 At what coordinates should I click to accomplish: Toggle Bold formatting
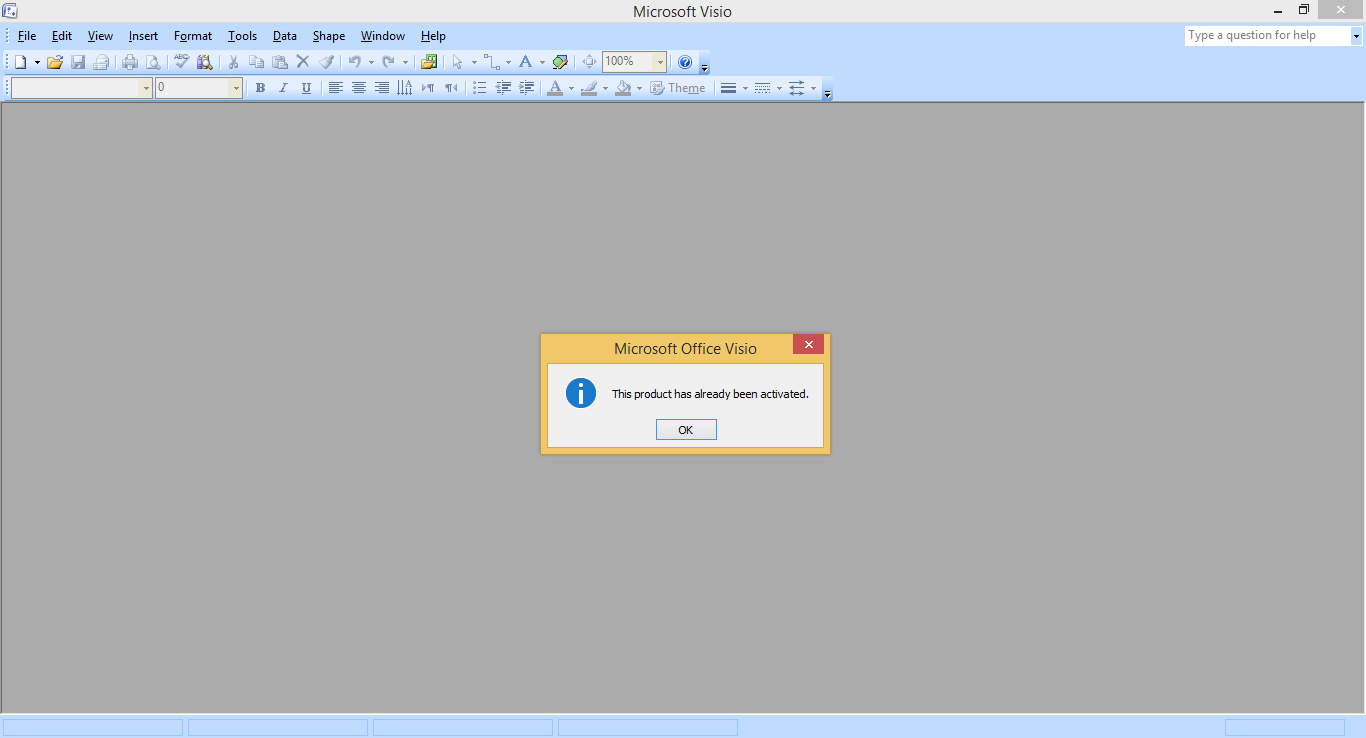pyautogui.click(x=260, y=88)
